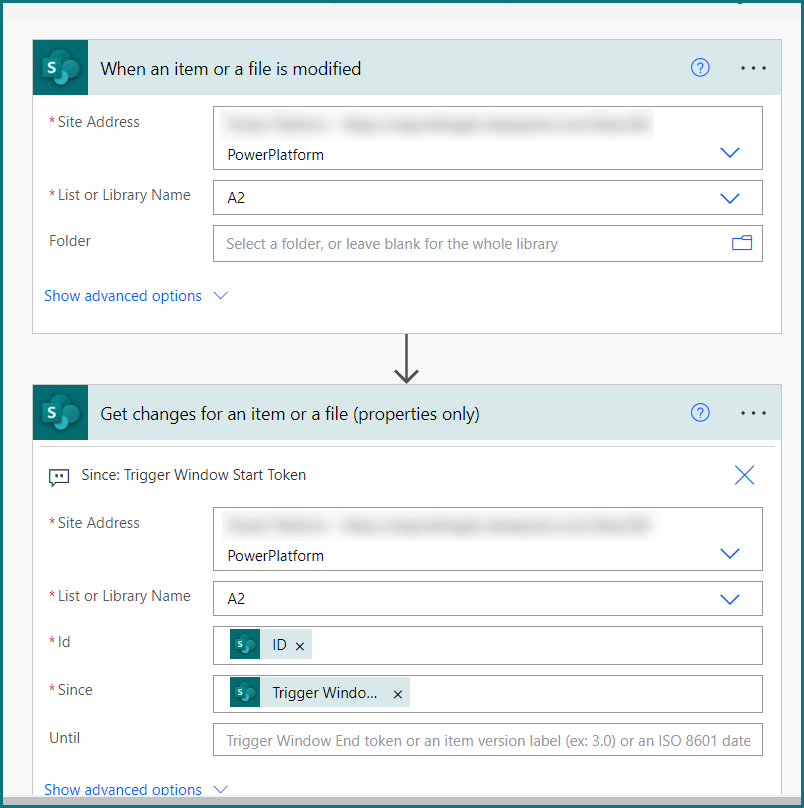Click SharePoint icon on modified trigger card
Image resolution: width=804 pixels, height=808 pixels.
point(60,68)
